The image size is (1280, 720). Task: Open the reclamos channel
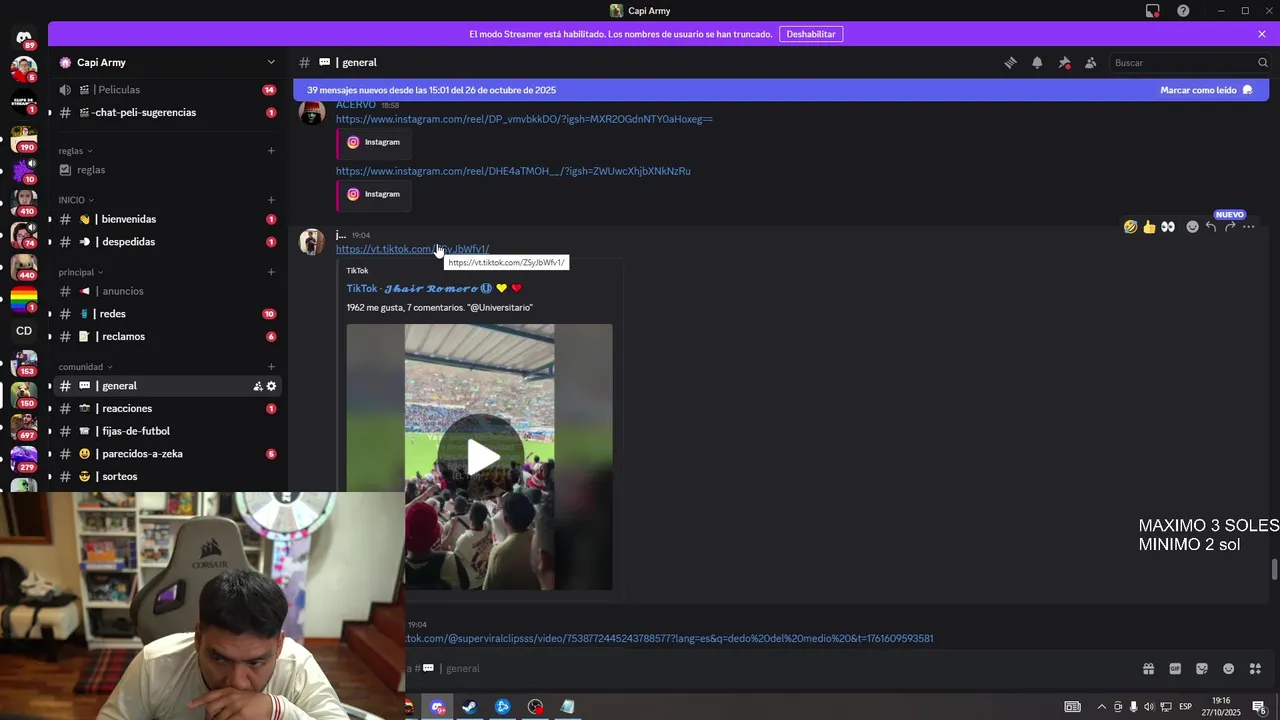point(166,337)
